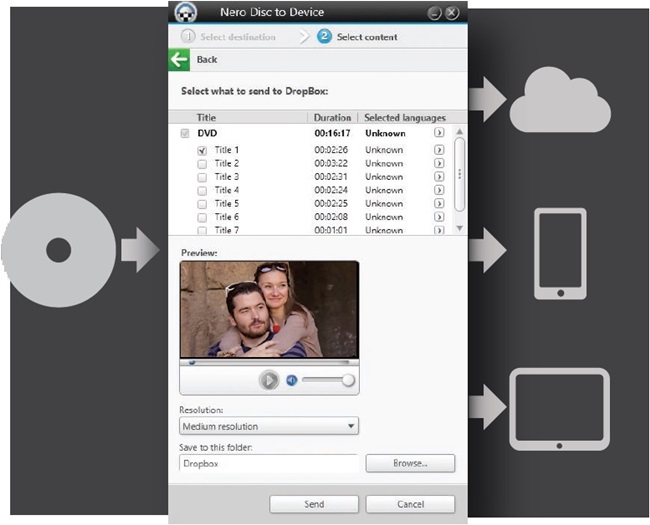Click the Selected languages column header

point(405,118)
